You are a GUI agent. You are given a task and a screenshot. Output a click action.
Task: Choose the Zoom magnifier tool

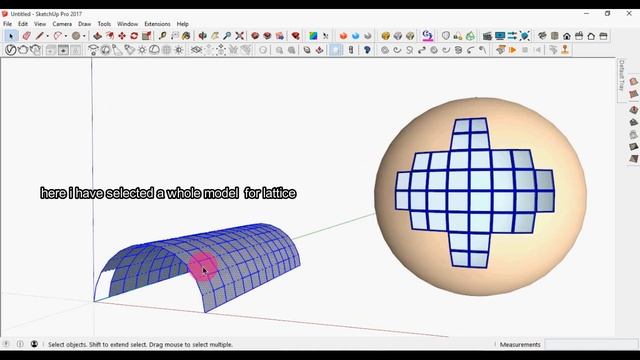pyautogui.click(x=227, y=36)
